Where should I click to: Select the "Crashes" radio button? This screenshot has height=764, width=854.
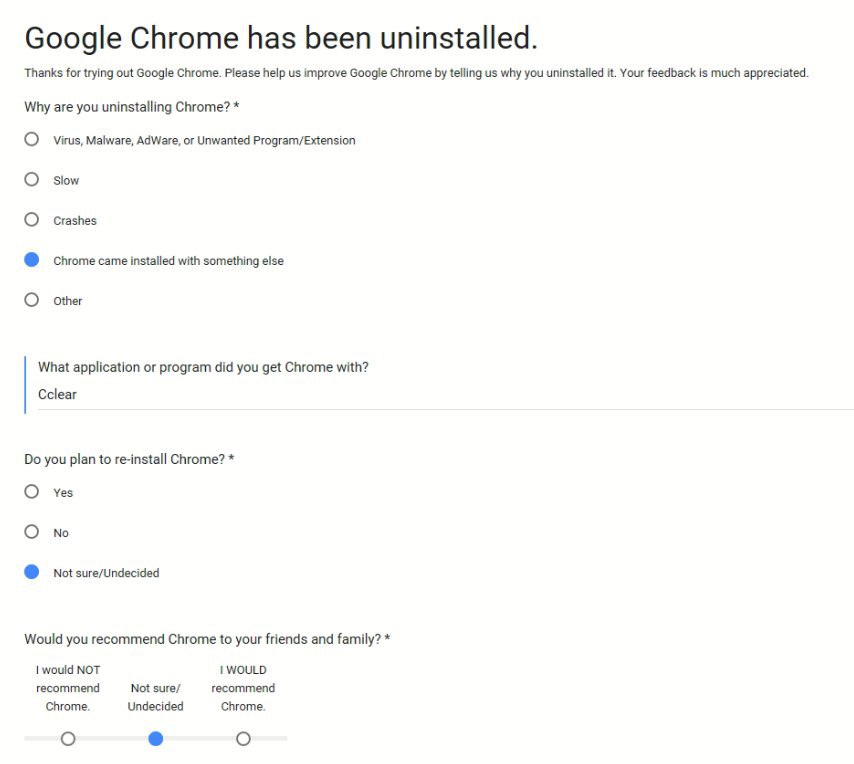tap(32, 220)
